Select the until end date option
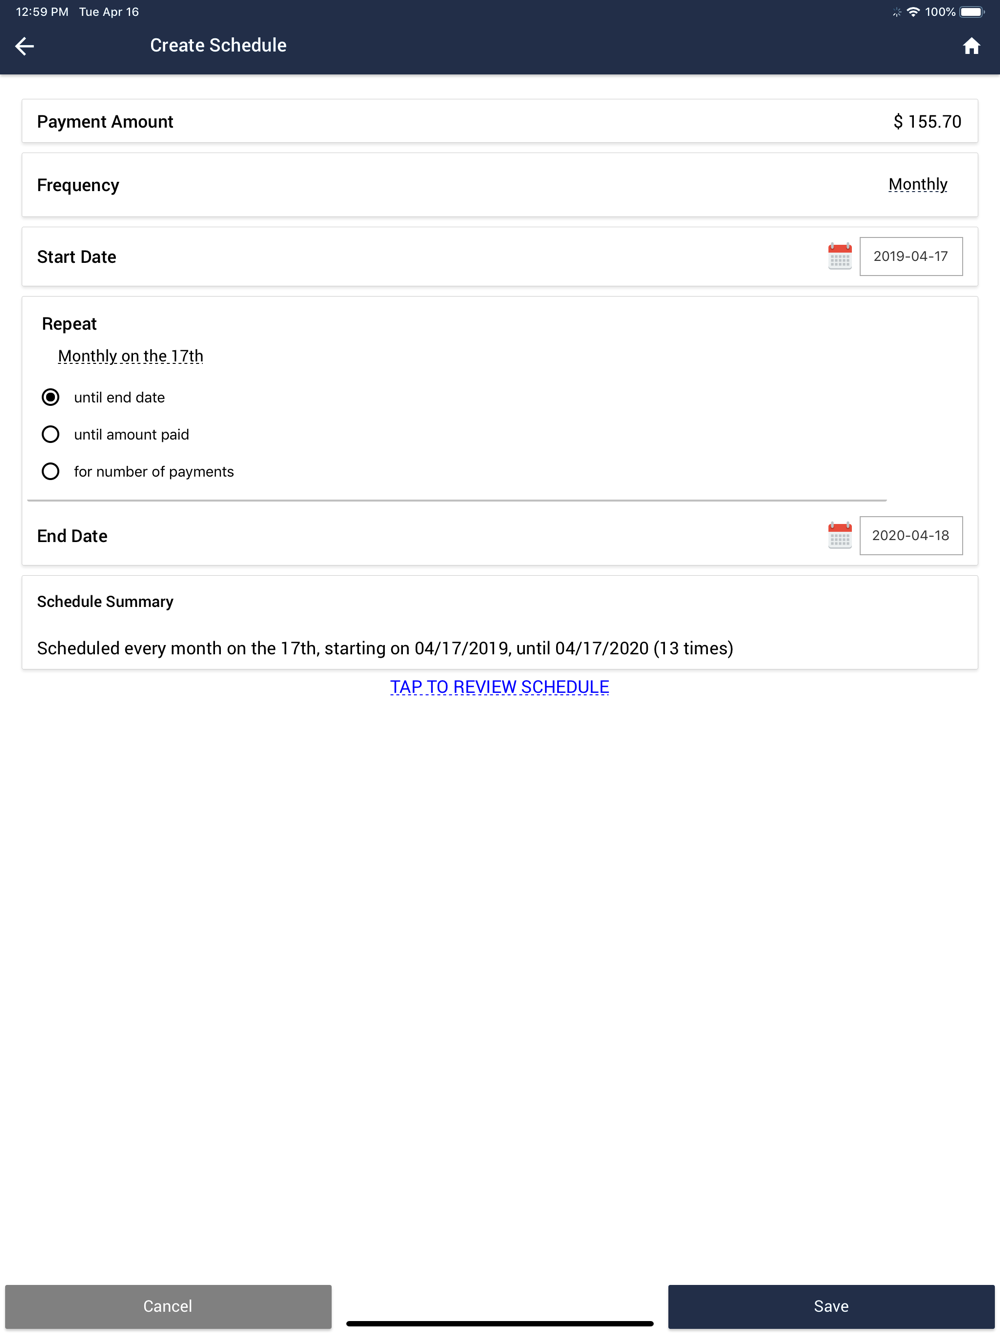The image size is (1000, 1334). [51, 397]
